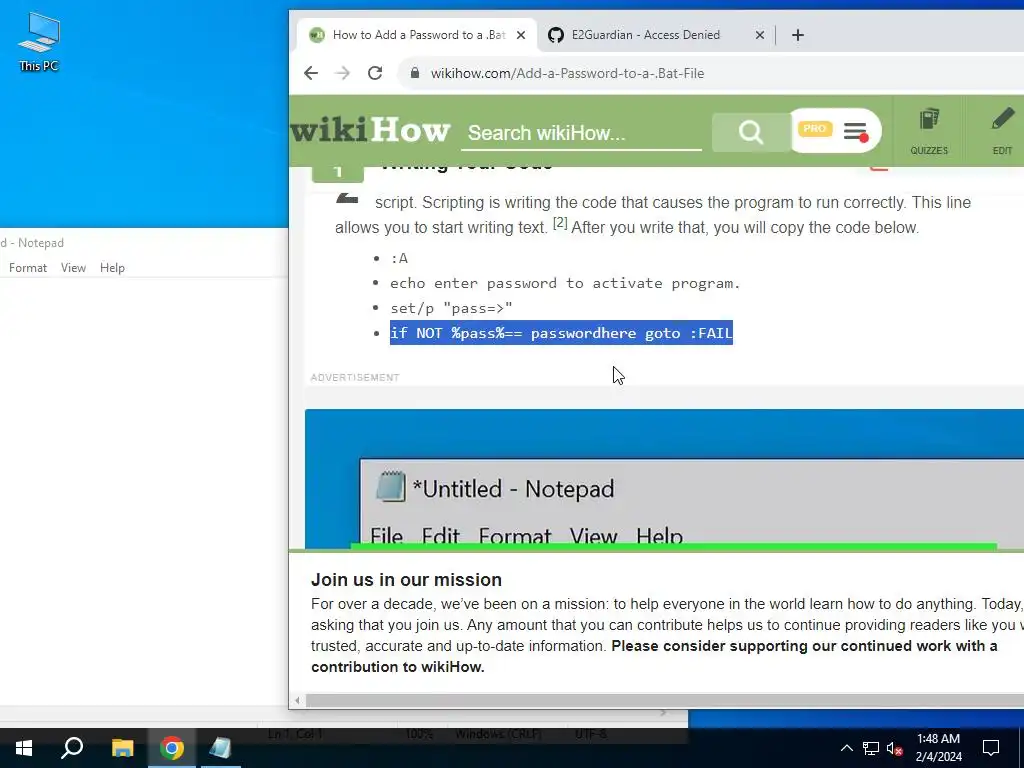Click the horizontal scrollbar left arrow

tap(297, 701)
